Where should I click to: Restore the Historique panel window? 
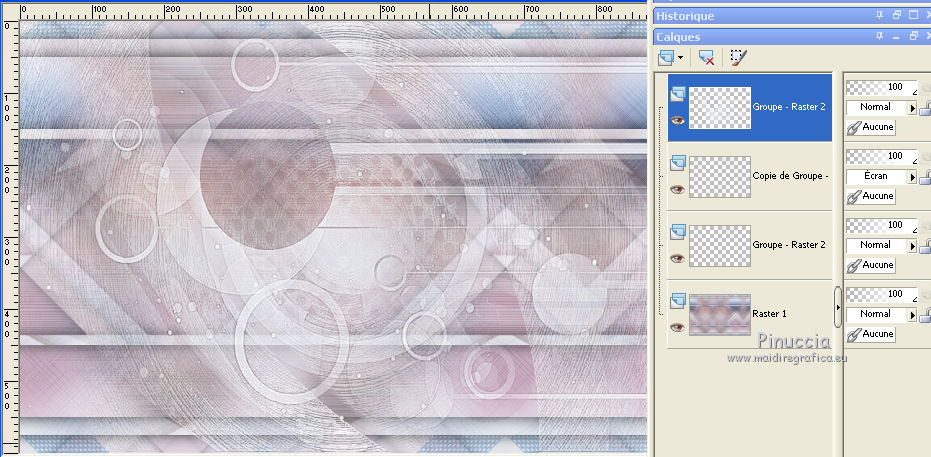897,15
